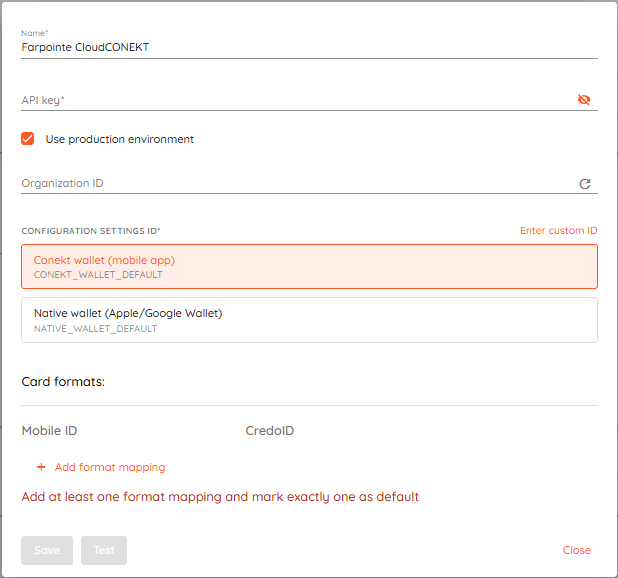Click the Configuration Settings ID label
The image size is (618, 578).
pyautogui.click(x=91, y=231)
